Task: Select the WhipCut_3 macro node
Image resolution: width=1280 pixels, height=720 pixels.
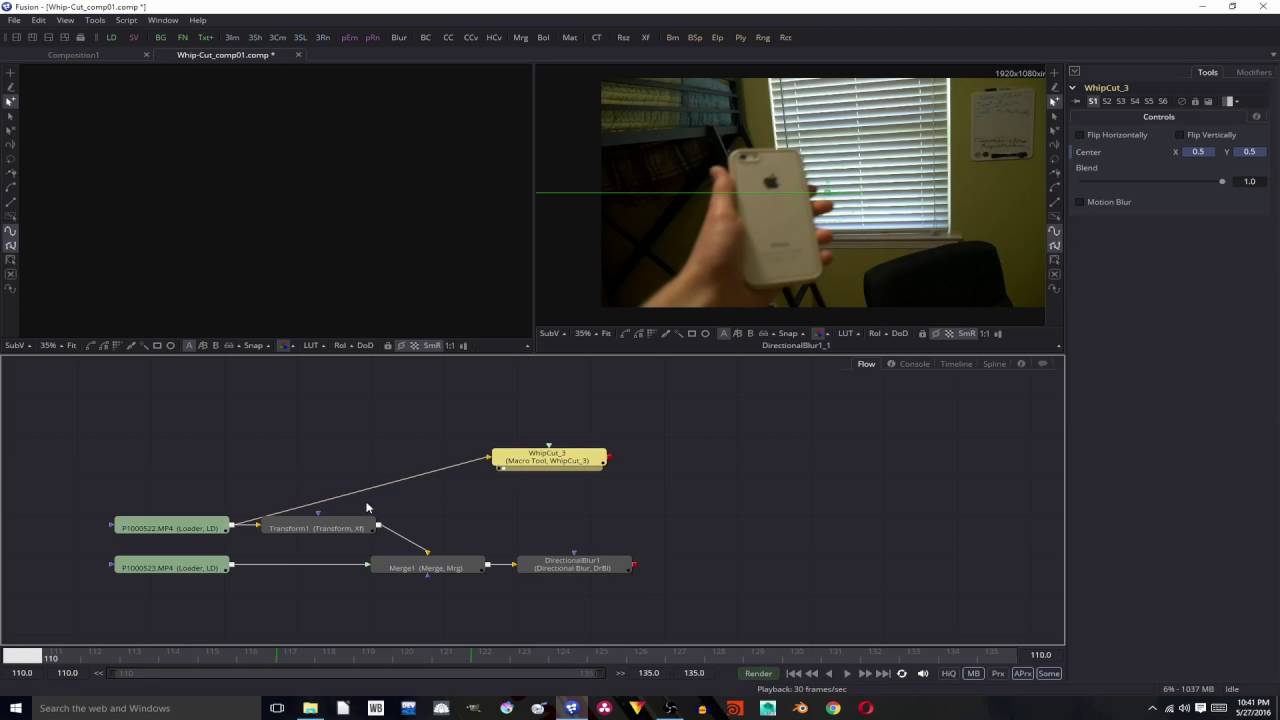Action: tap(548, 457)
